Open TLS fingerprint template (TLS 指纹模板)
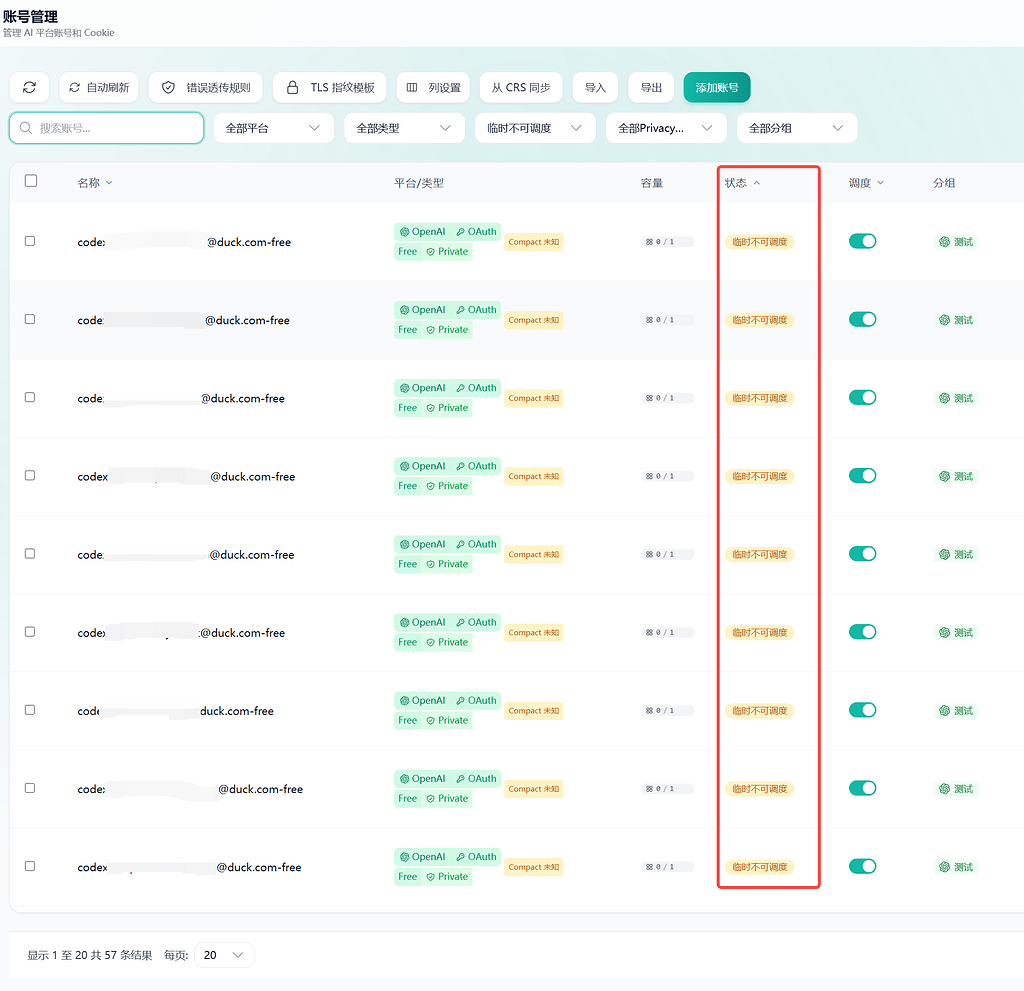This screenshot has height=991, width=1024. click(330, 88)
